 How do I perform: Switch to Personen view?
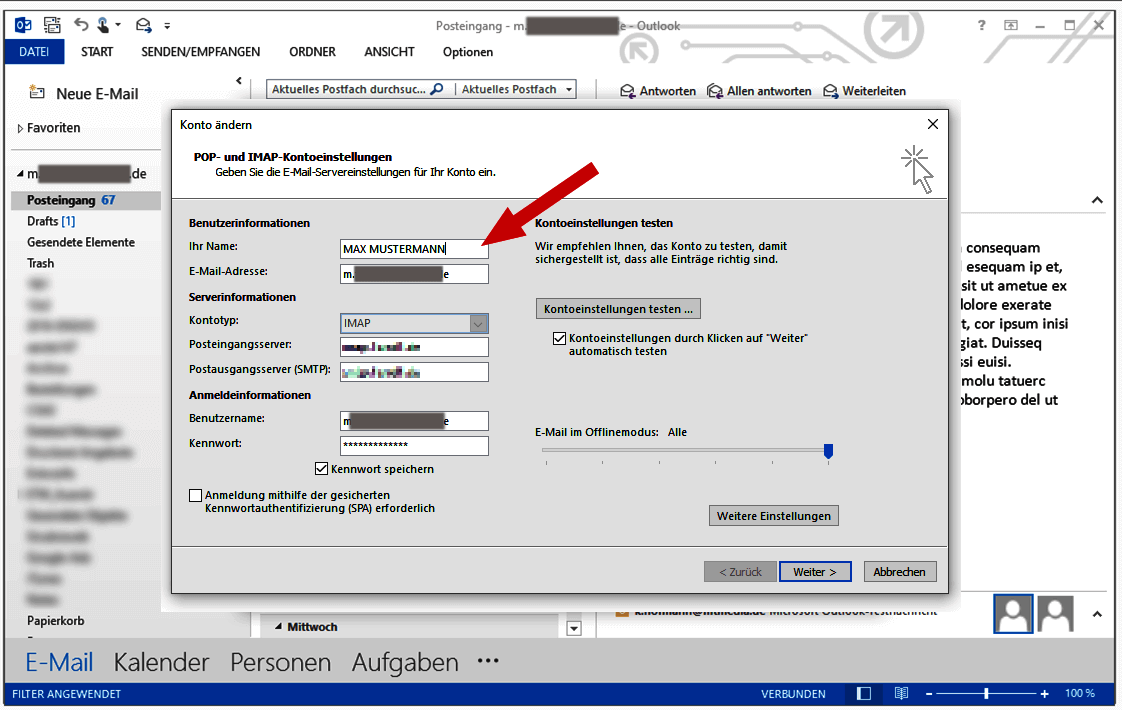280,662
